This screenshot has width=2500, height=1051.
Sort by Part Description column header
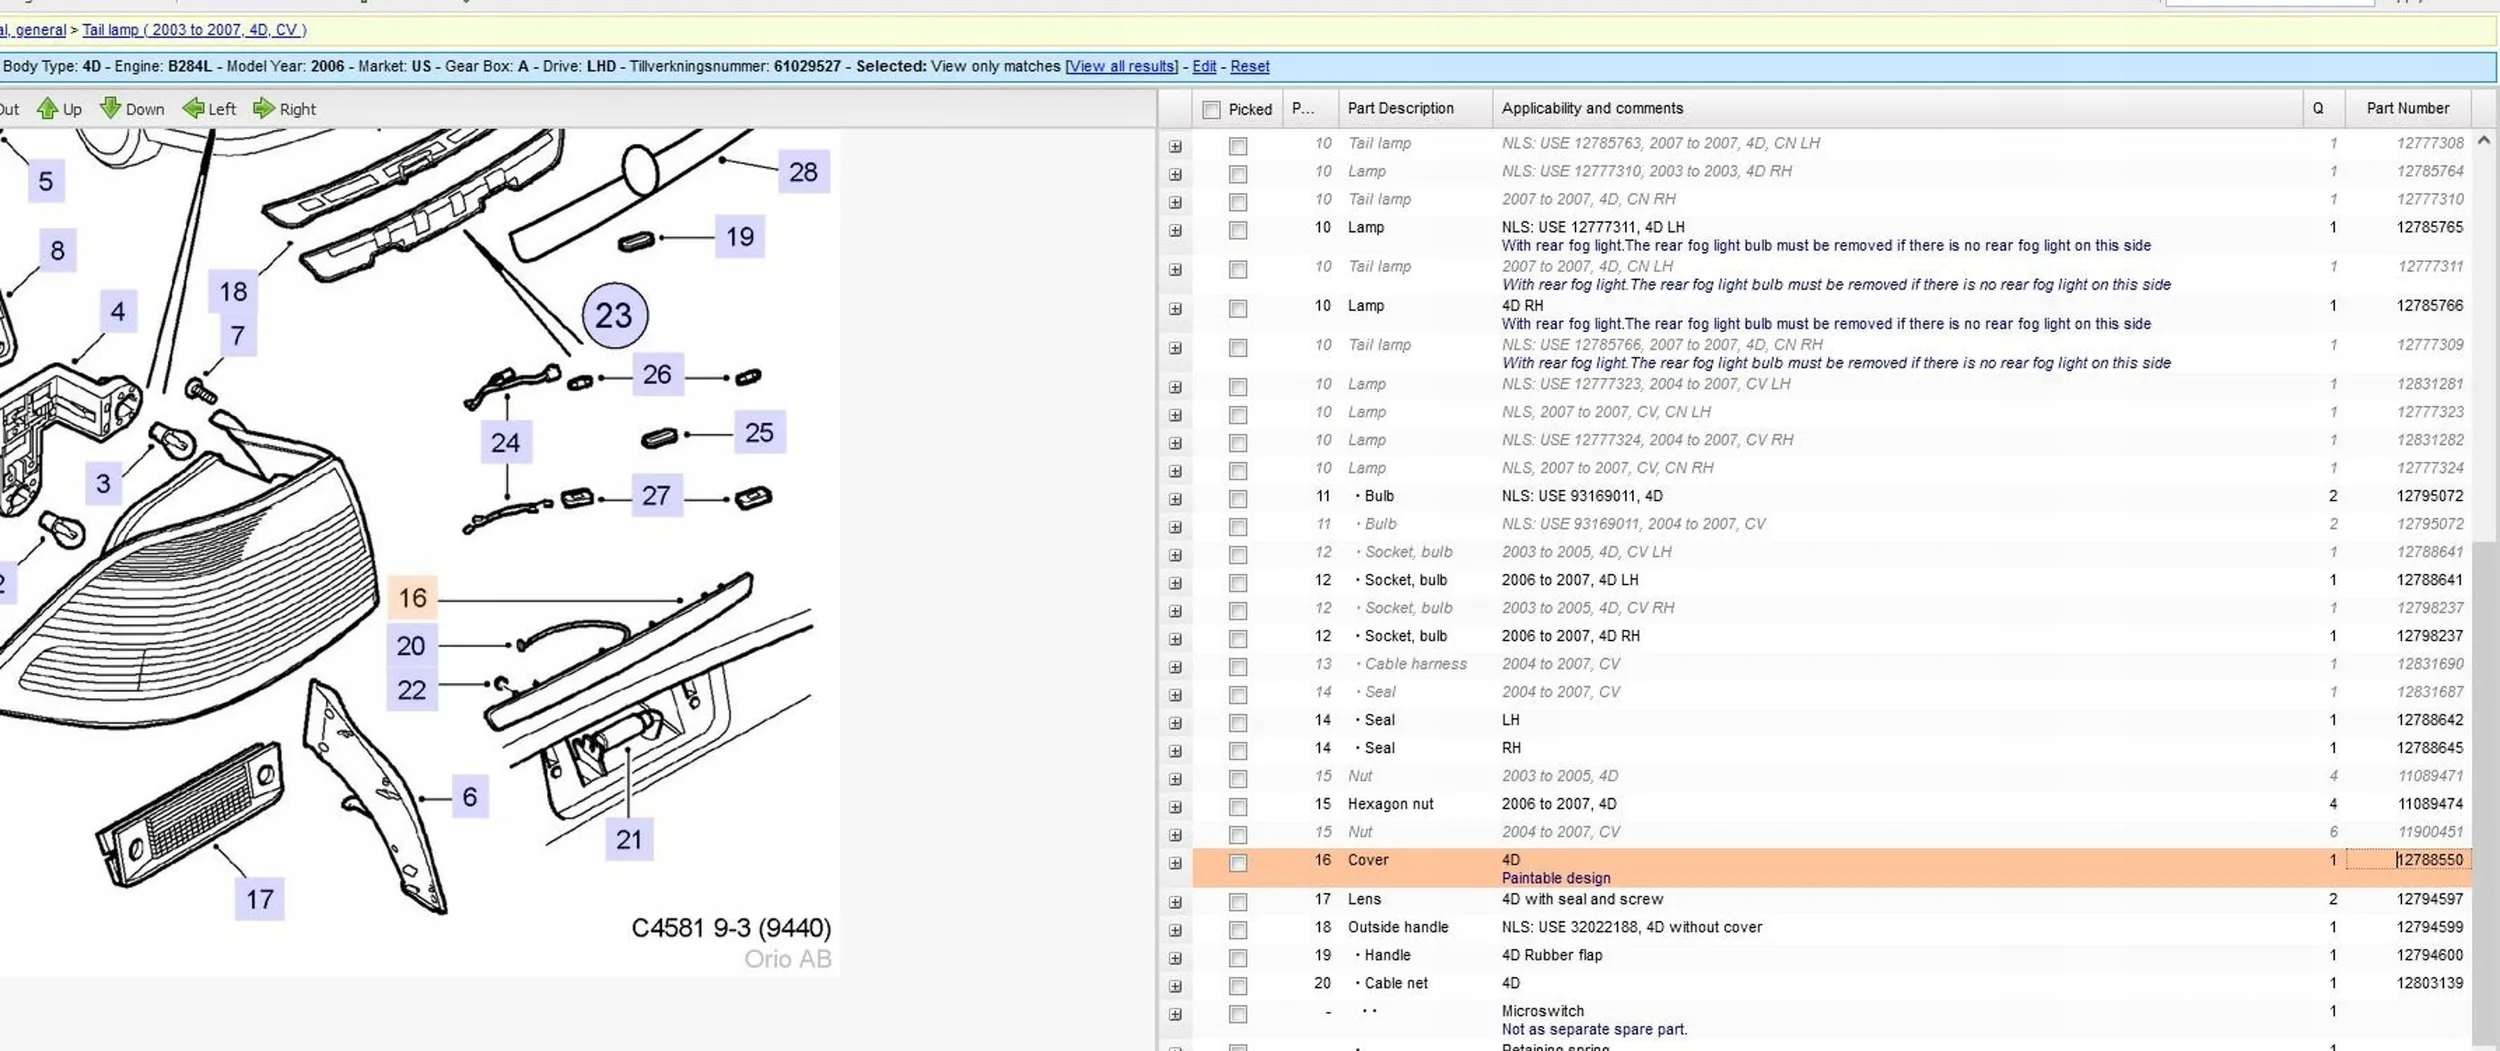[x=1400, y=108]
